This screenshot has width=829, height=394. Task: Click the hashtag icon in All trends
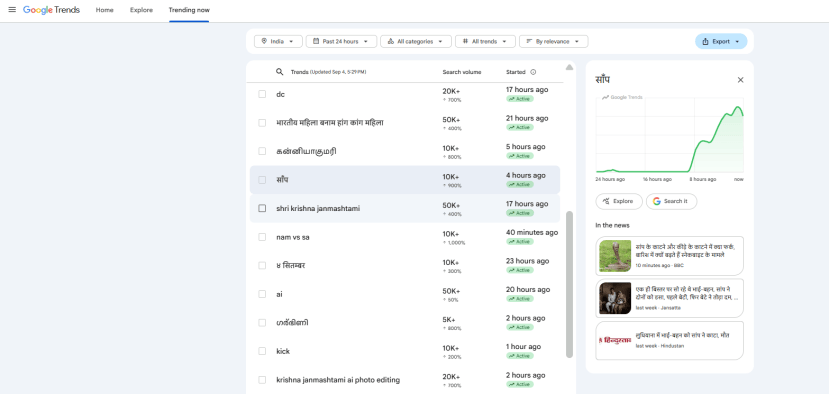(465, 41)
